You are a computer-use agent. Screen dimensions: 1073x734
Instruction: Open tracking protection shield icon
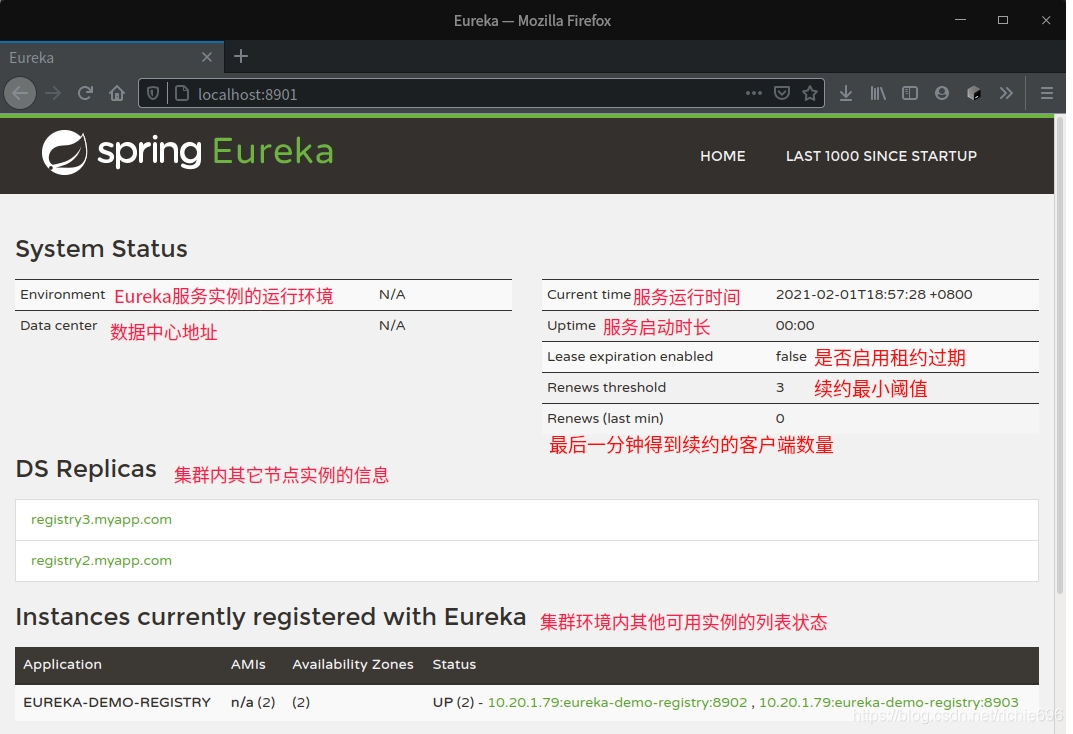coord(153,93)
